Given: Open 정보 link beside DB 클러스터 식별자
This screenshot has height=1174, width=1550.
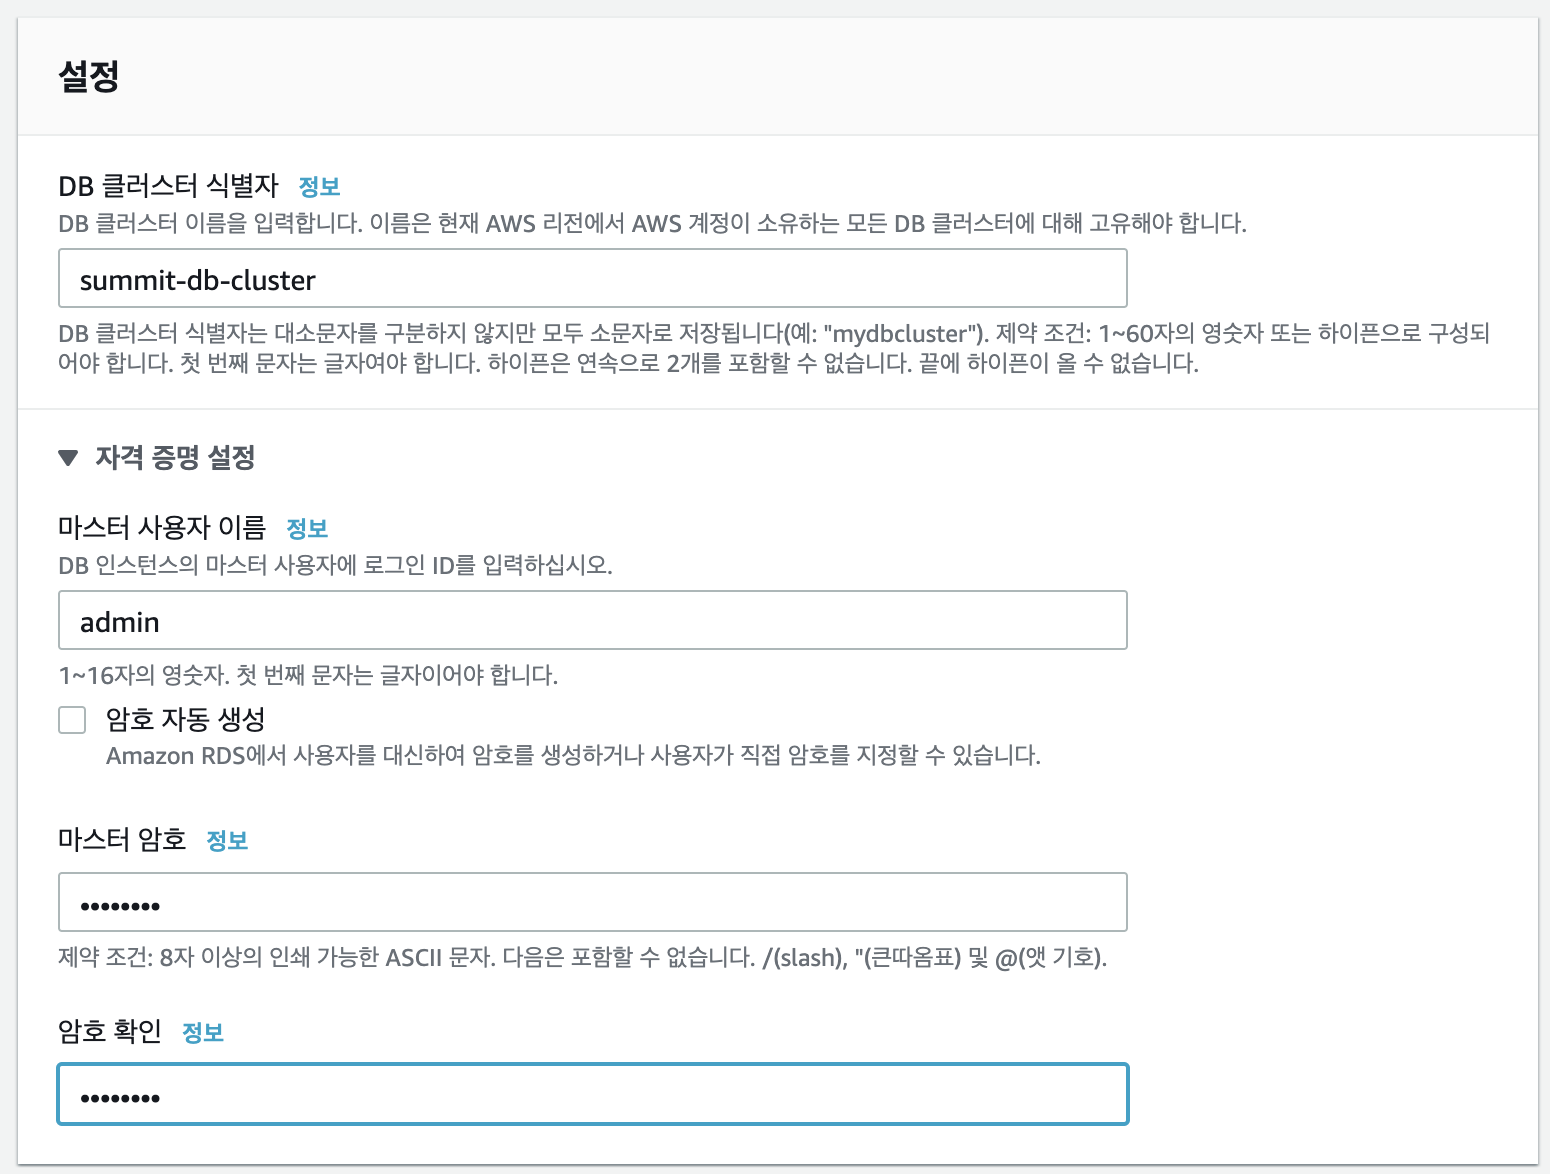Looking at the screenshot, I should click(319, 186).
